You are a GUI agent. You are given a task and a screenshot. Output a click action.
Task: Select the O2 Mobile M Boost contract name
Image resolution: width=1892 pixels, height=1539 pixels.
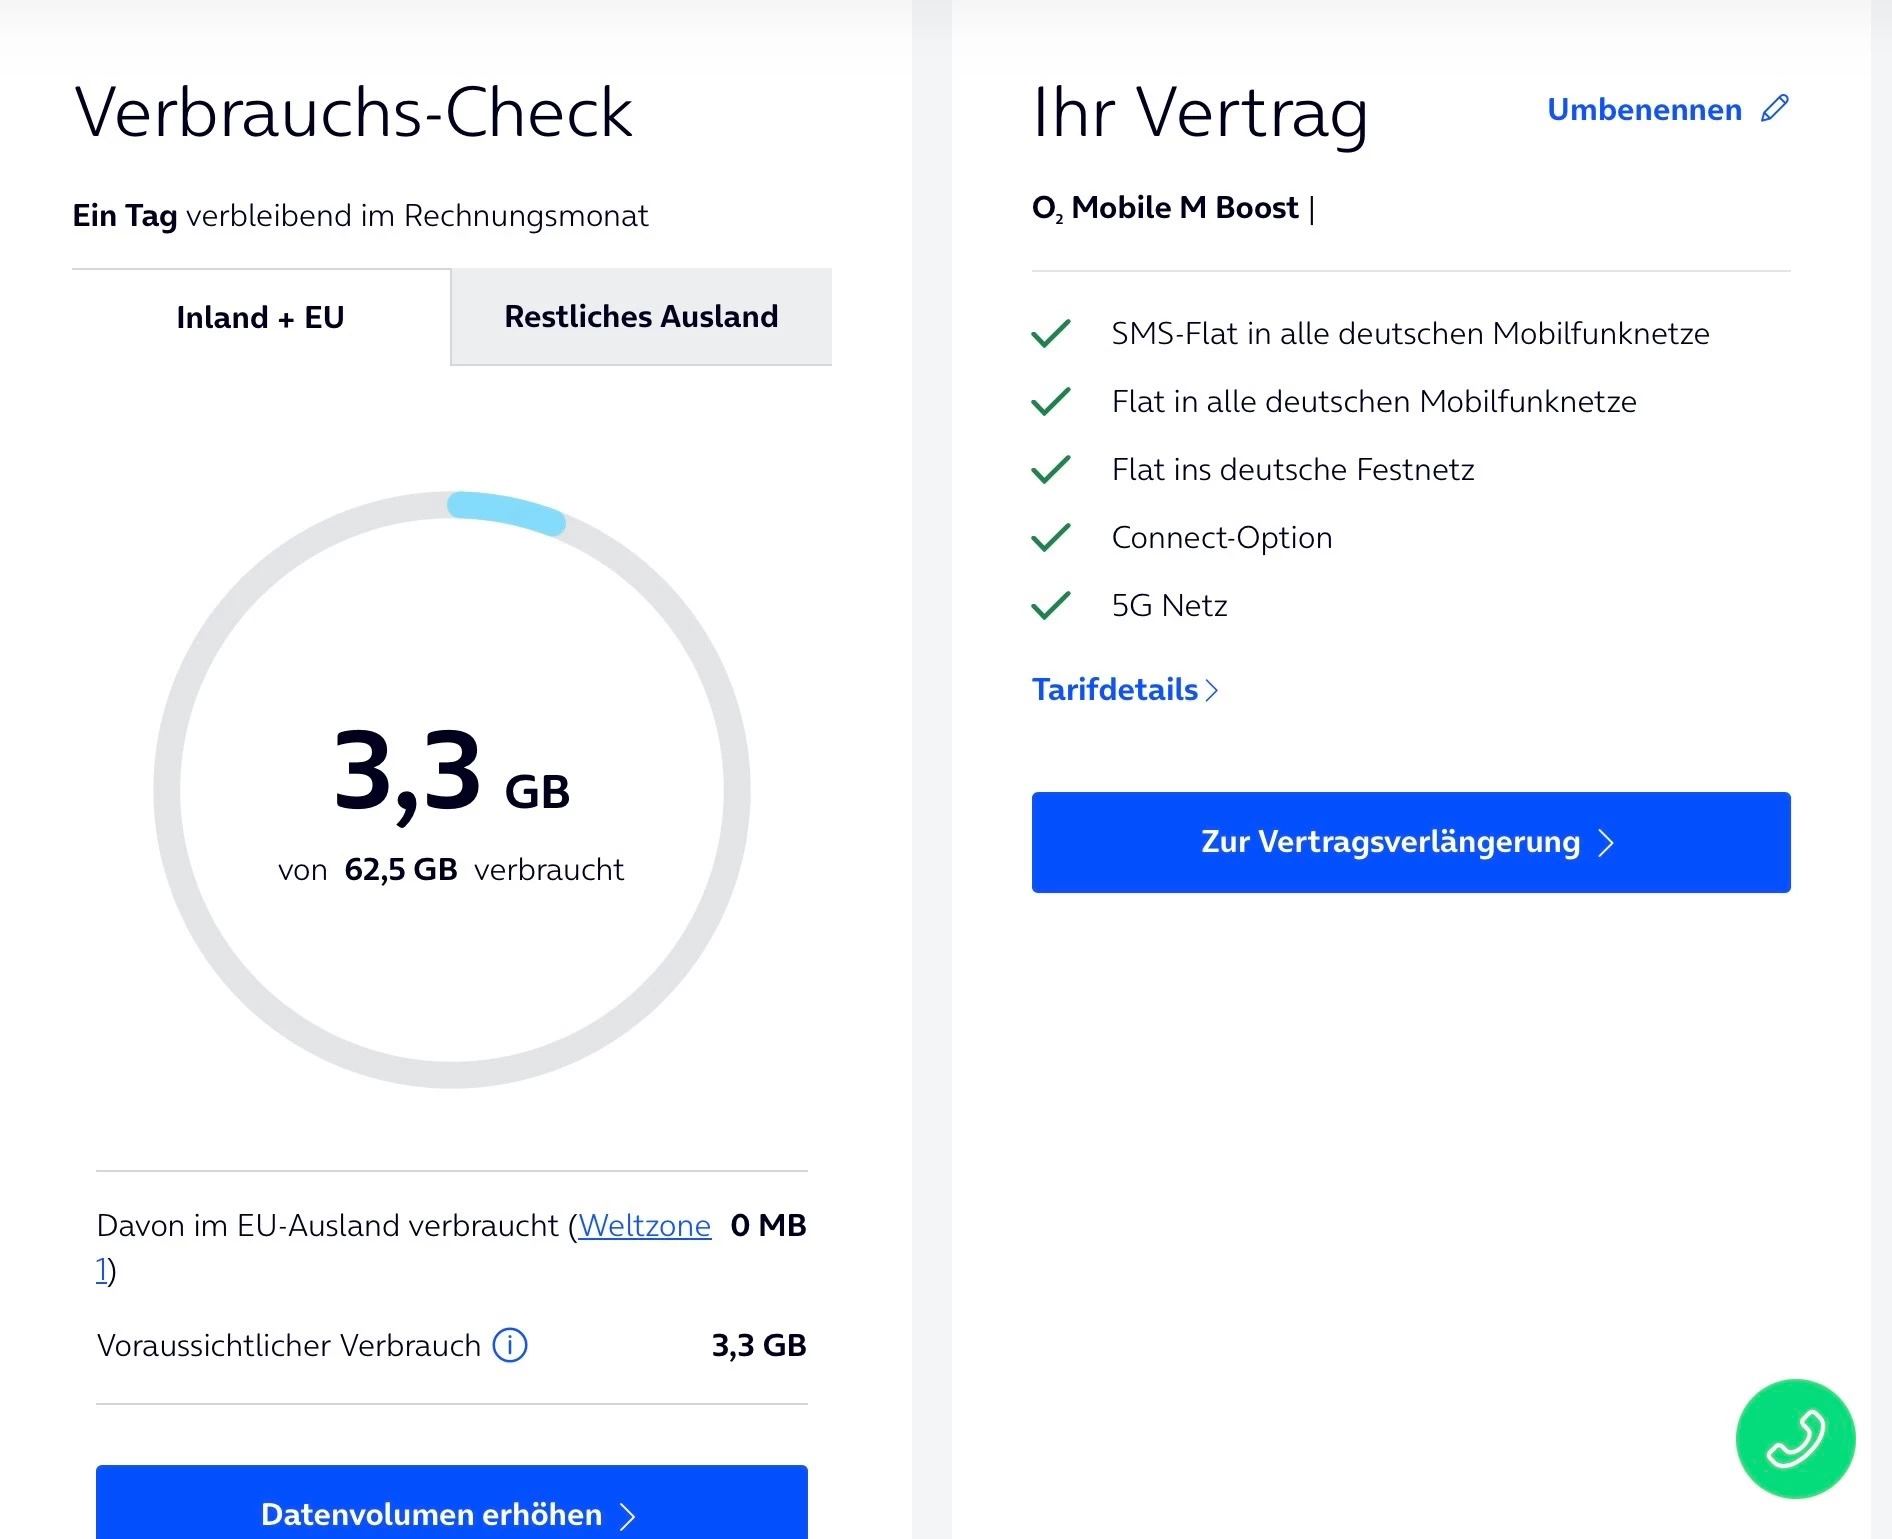(x=1165, y=208)
